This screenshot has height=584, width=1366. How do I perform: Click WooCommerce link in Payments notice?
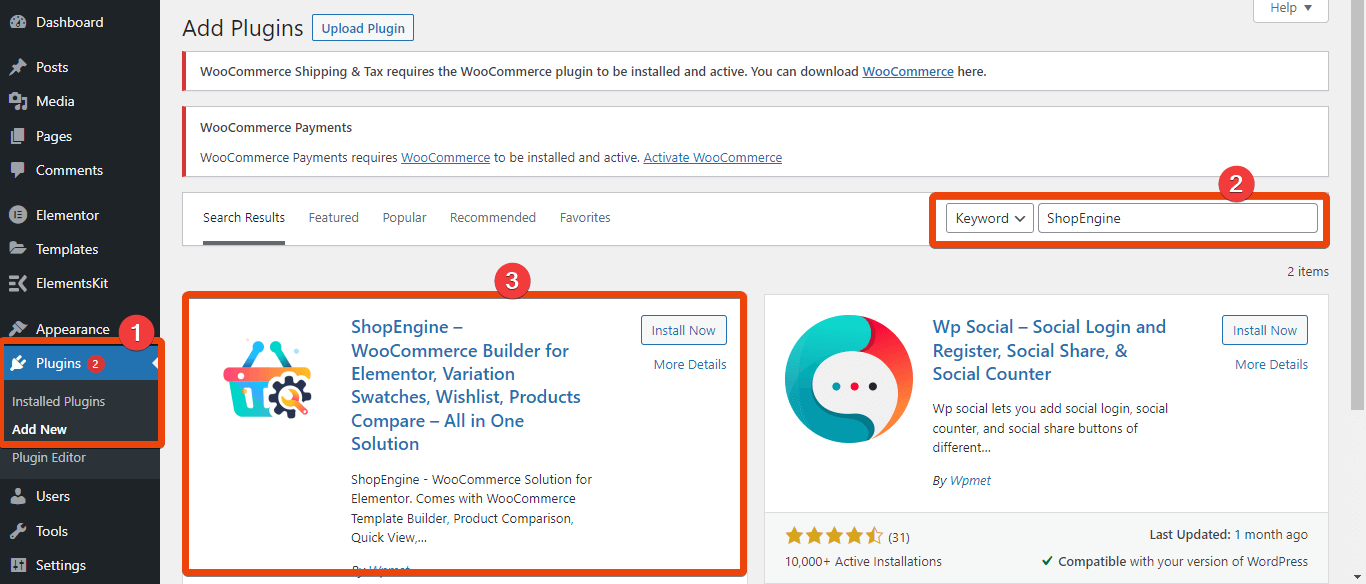(x=446, y=158)
